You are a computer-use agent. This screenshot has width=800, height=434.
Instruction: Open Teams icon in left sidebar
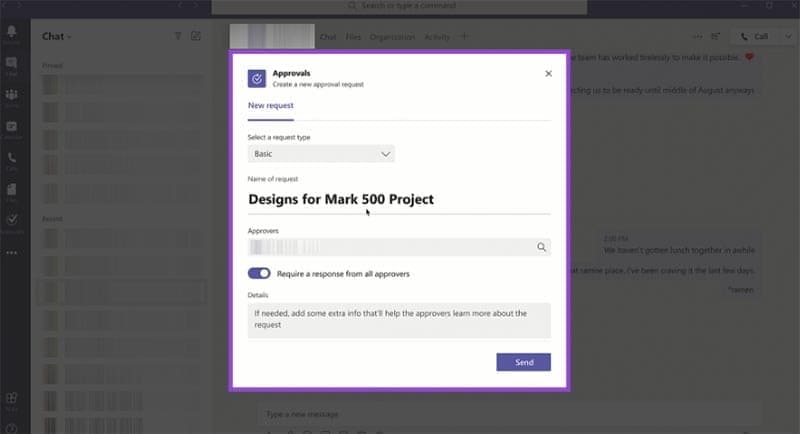coord(11,96)
